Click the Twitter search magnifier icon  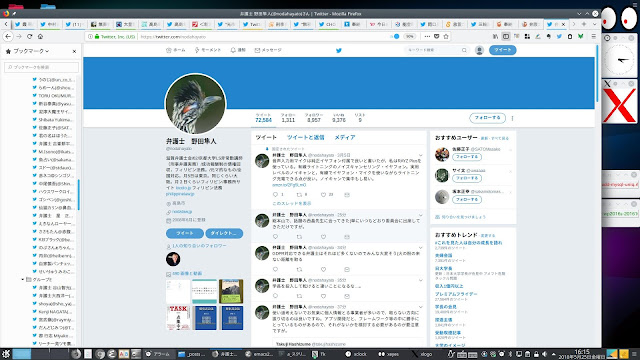pos(464,50)
